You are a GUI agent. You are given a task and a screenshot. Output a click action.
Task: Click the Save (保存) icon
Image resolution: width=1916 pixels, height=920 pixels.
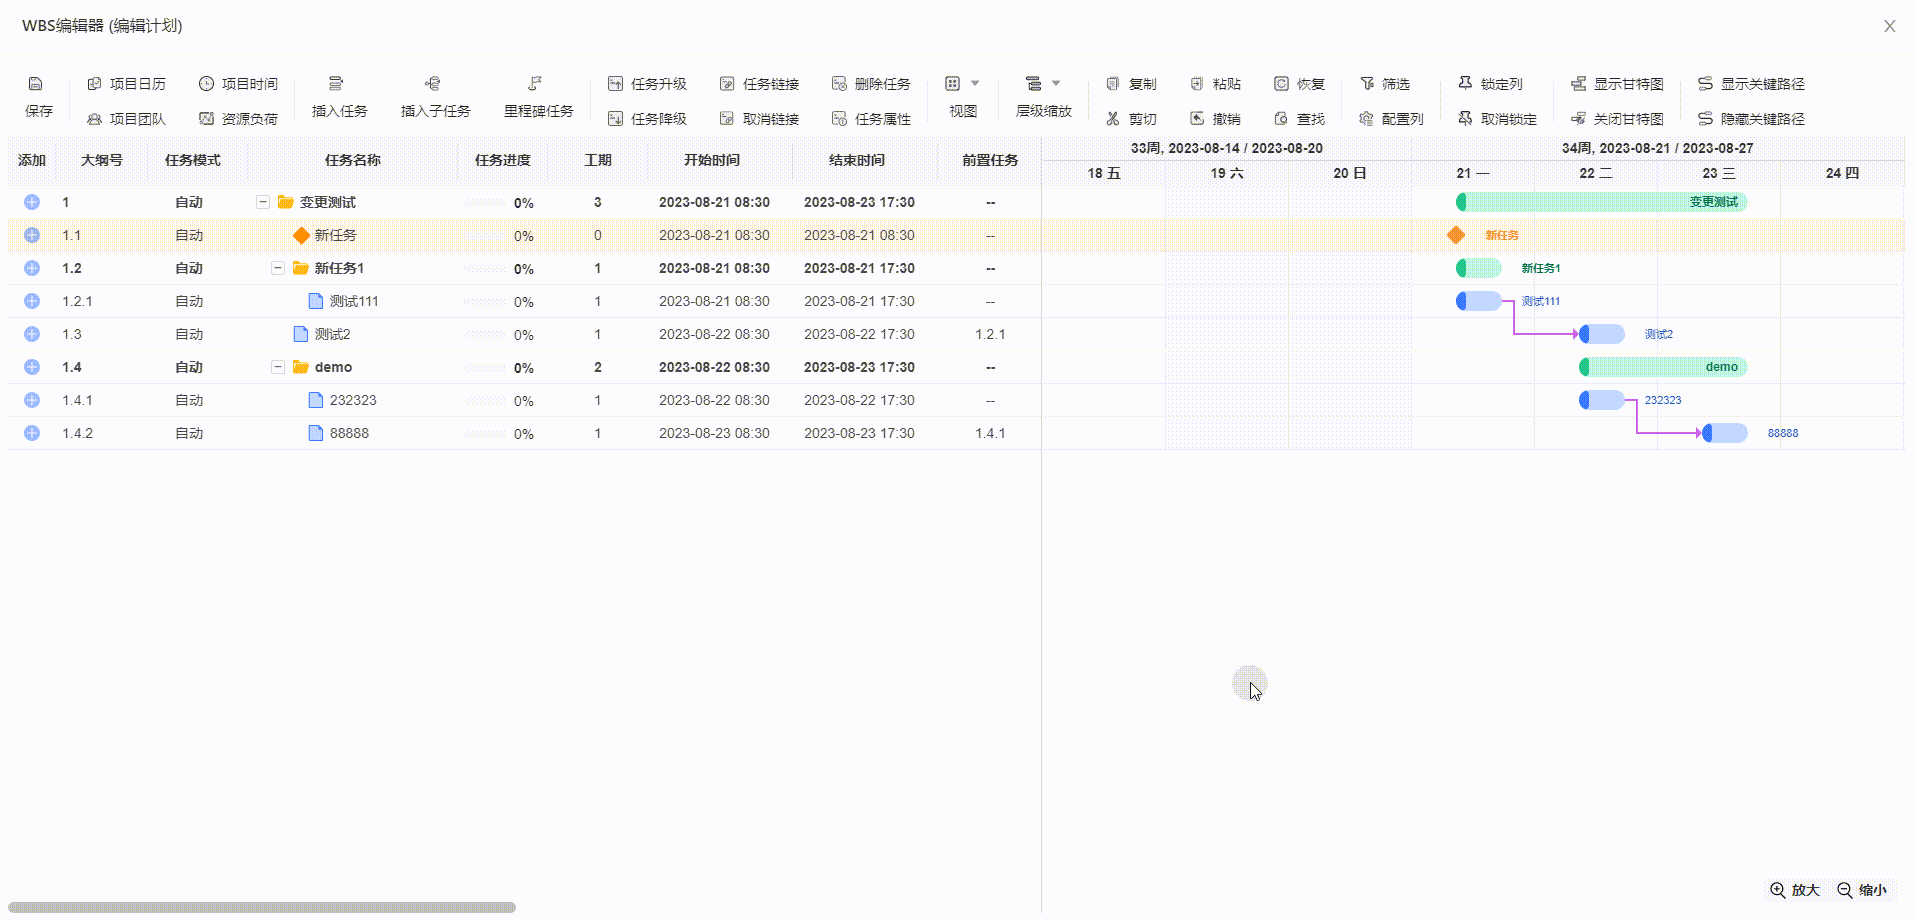click(36, 84)
